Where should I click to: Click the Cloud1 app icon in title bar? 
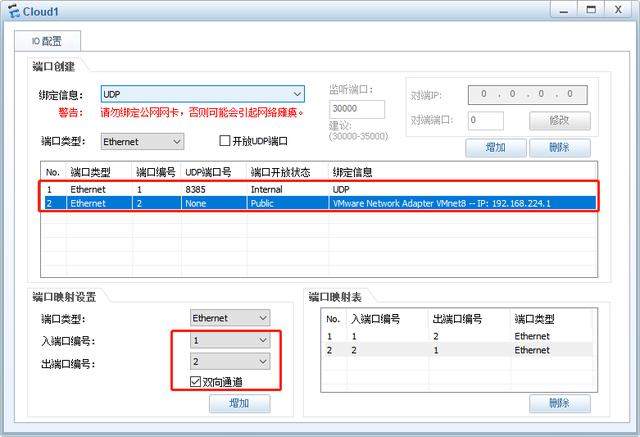point(14,11)
